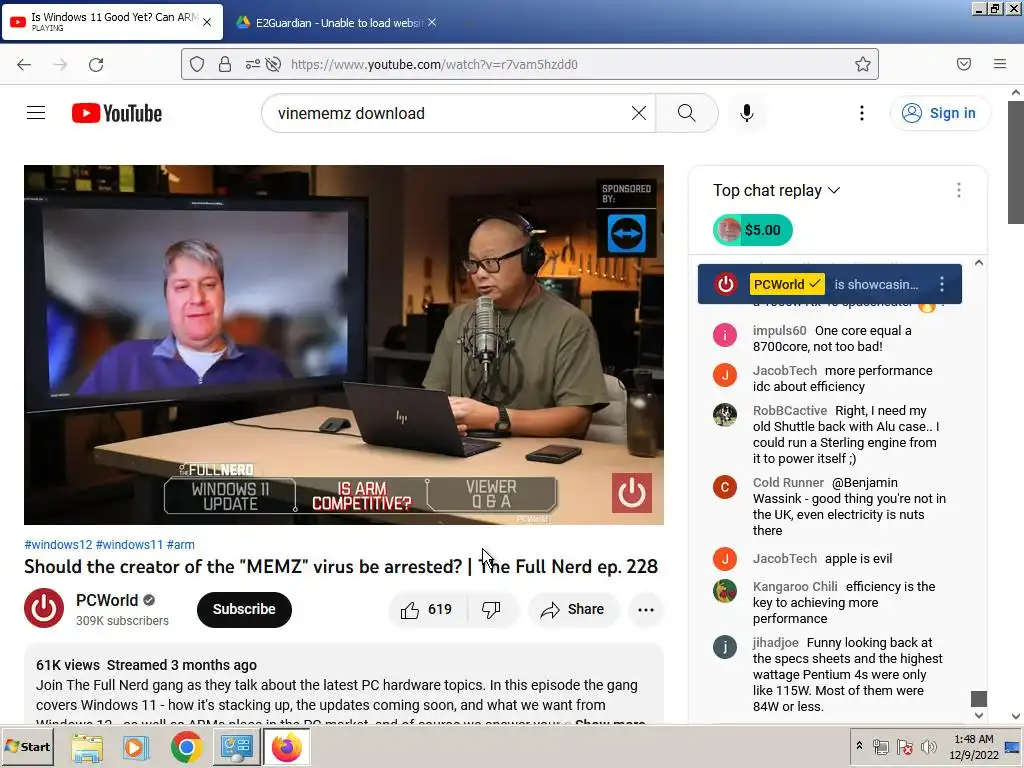This screenshot has width=1024, height=768.
Task: Click the impuls60 chat message username
Action: click(779, 330)
